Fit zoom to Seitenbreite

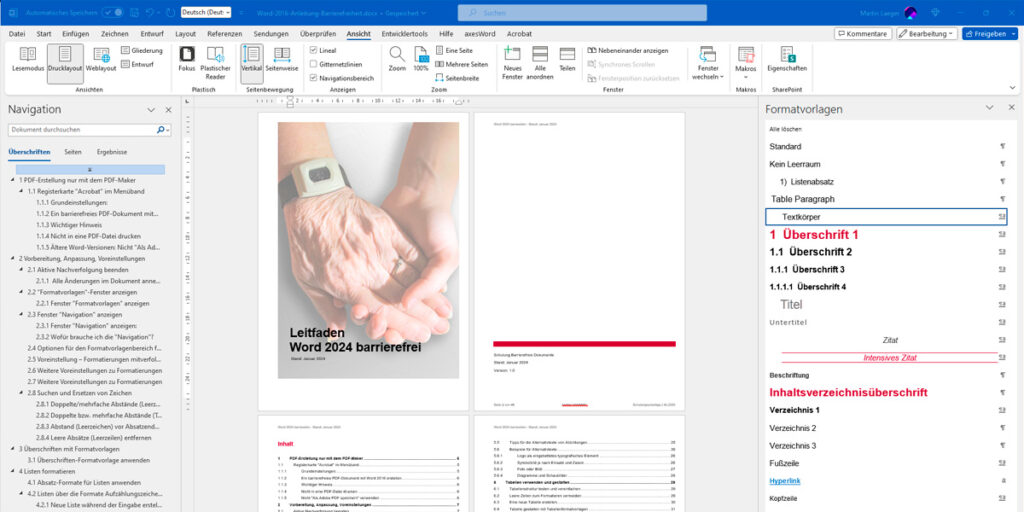457,78
